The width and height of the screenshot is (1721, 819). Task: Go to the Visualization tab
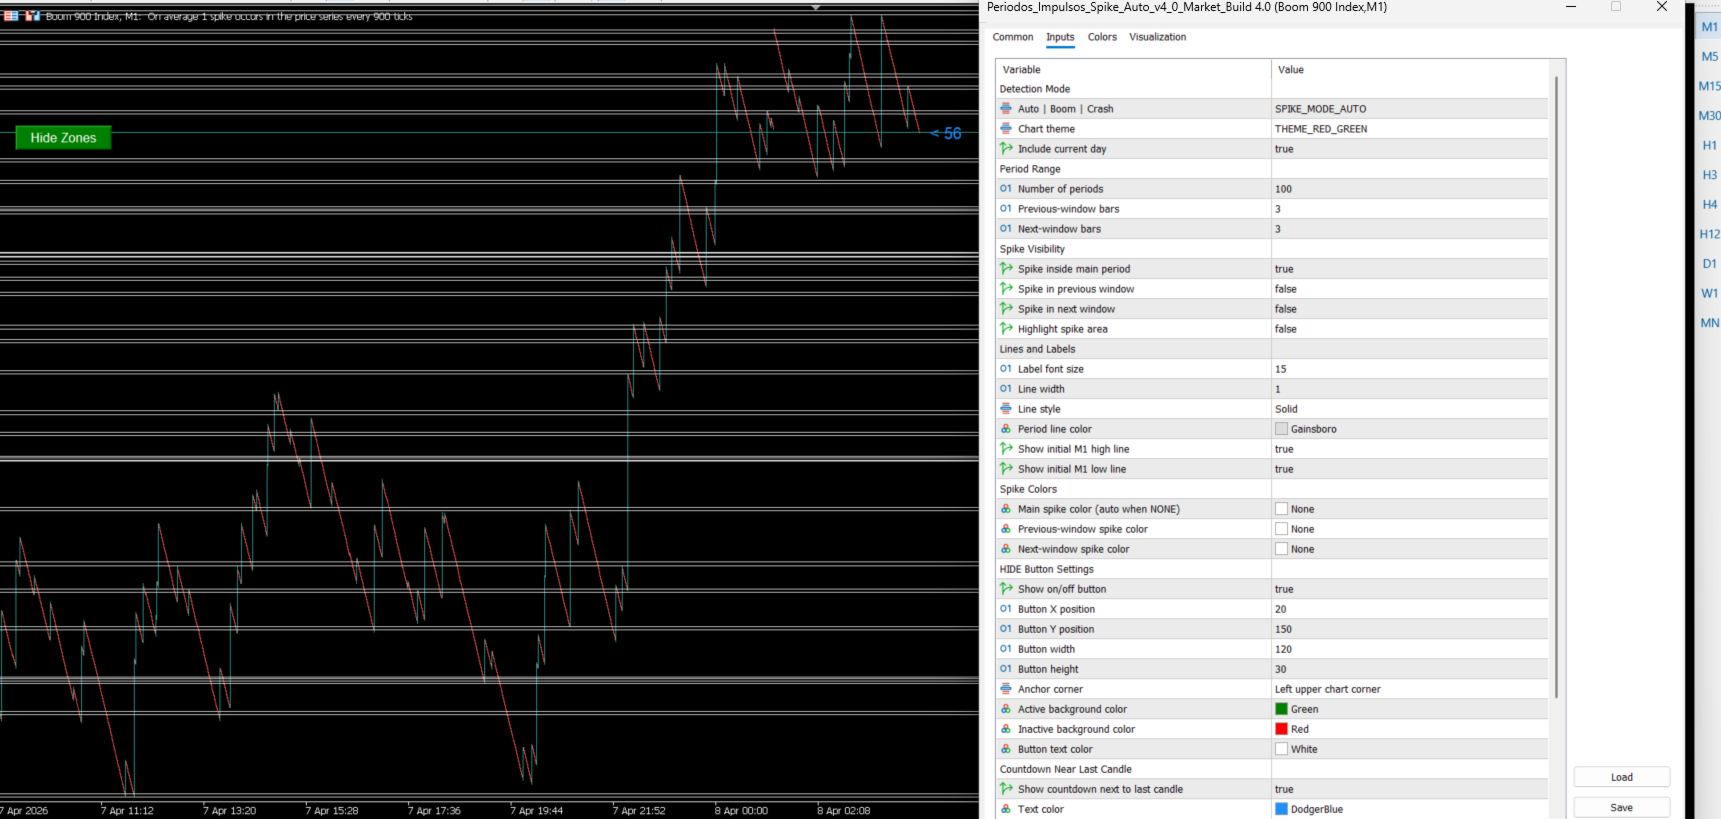pyautogui.click(x=1157, y=37)
